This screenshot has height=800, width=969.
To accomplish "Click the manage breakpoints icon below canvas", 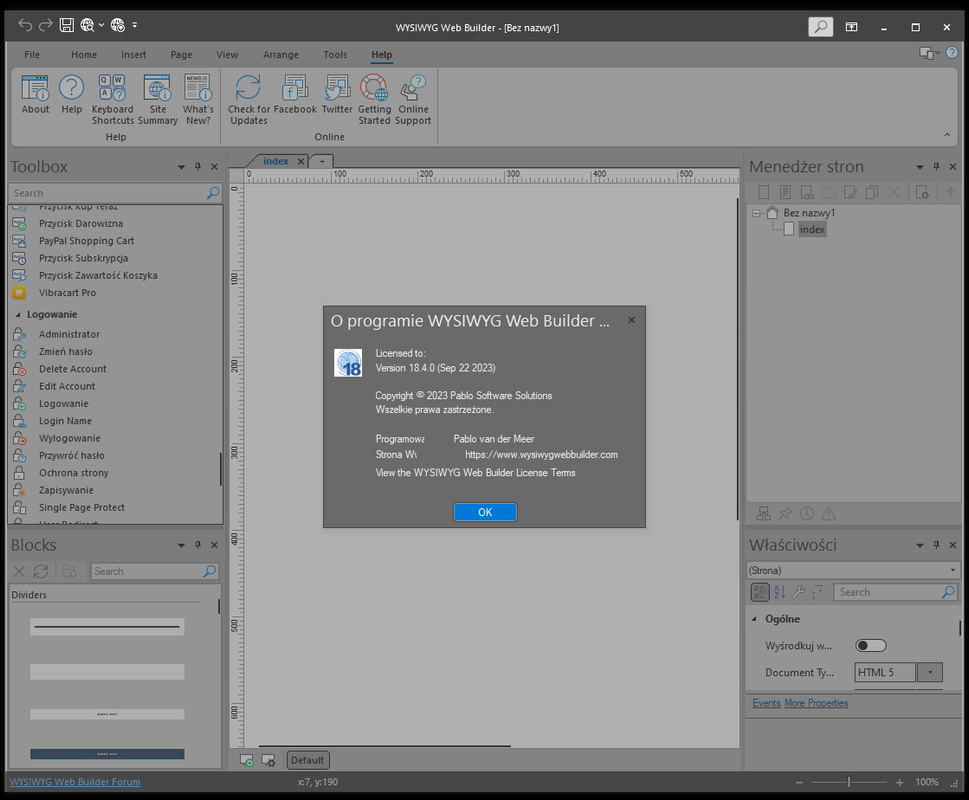I will coord(268,760).
